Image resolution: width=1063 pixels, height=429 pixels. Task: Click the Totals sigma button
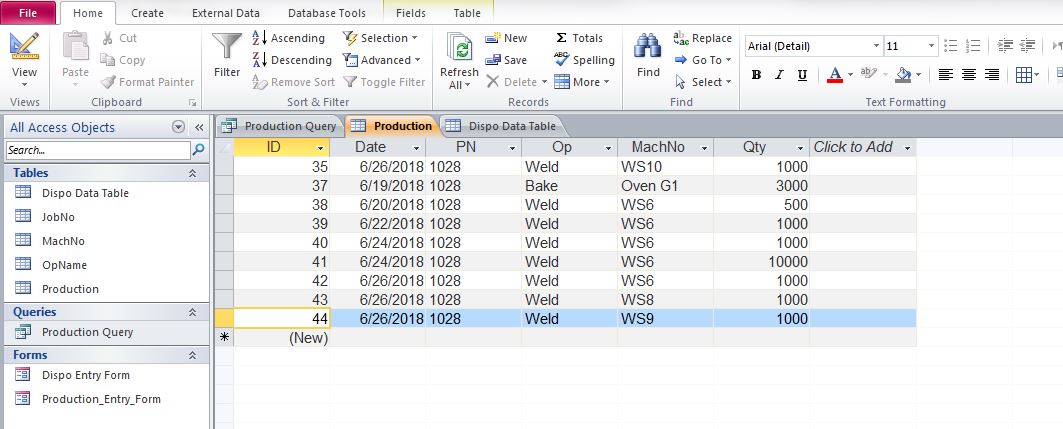(x=579, y=38)
